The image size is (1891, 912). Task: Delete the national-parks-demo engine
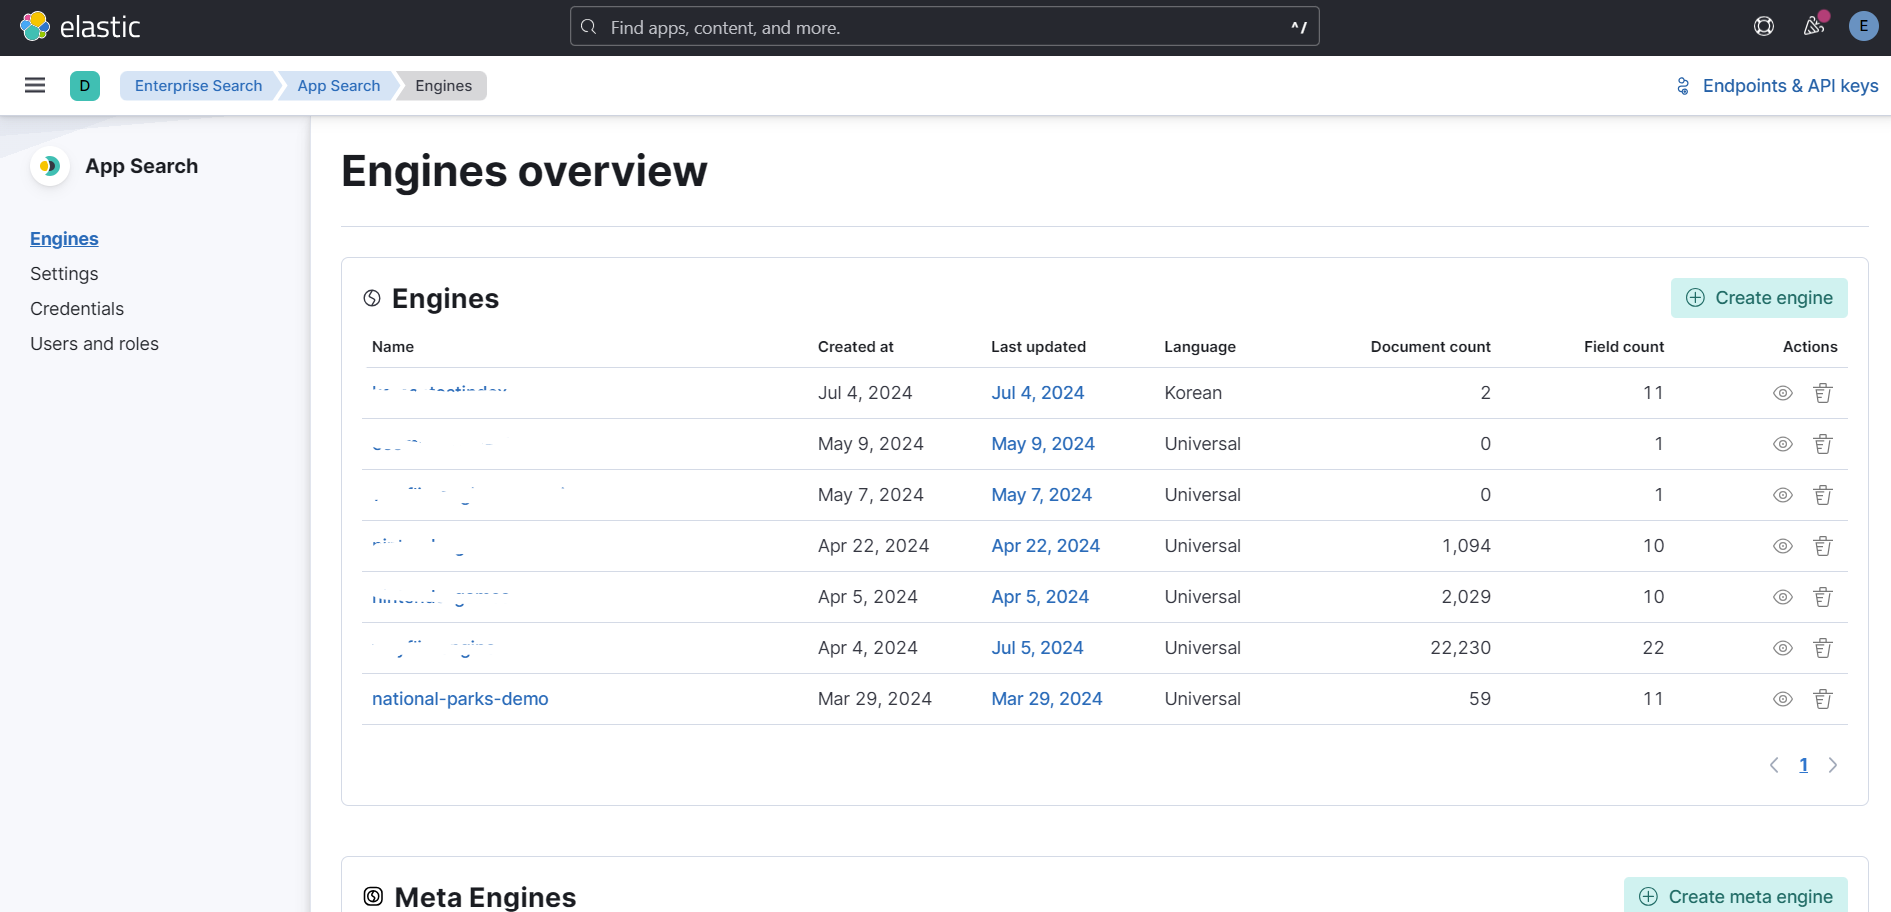(x=1823, y=699)
